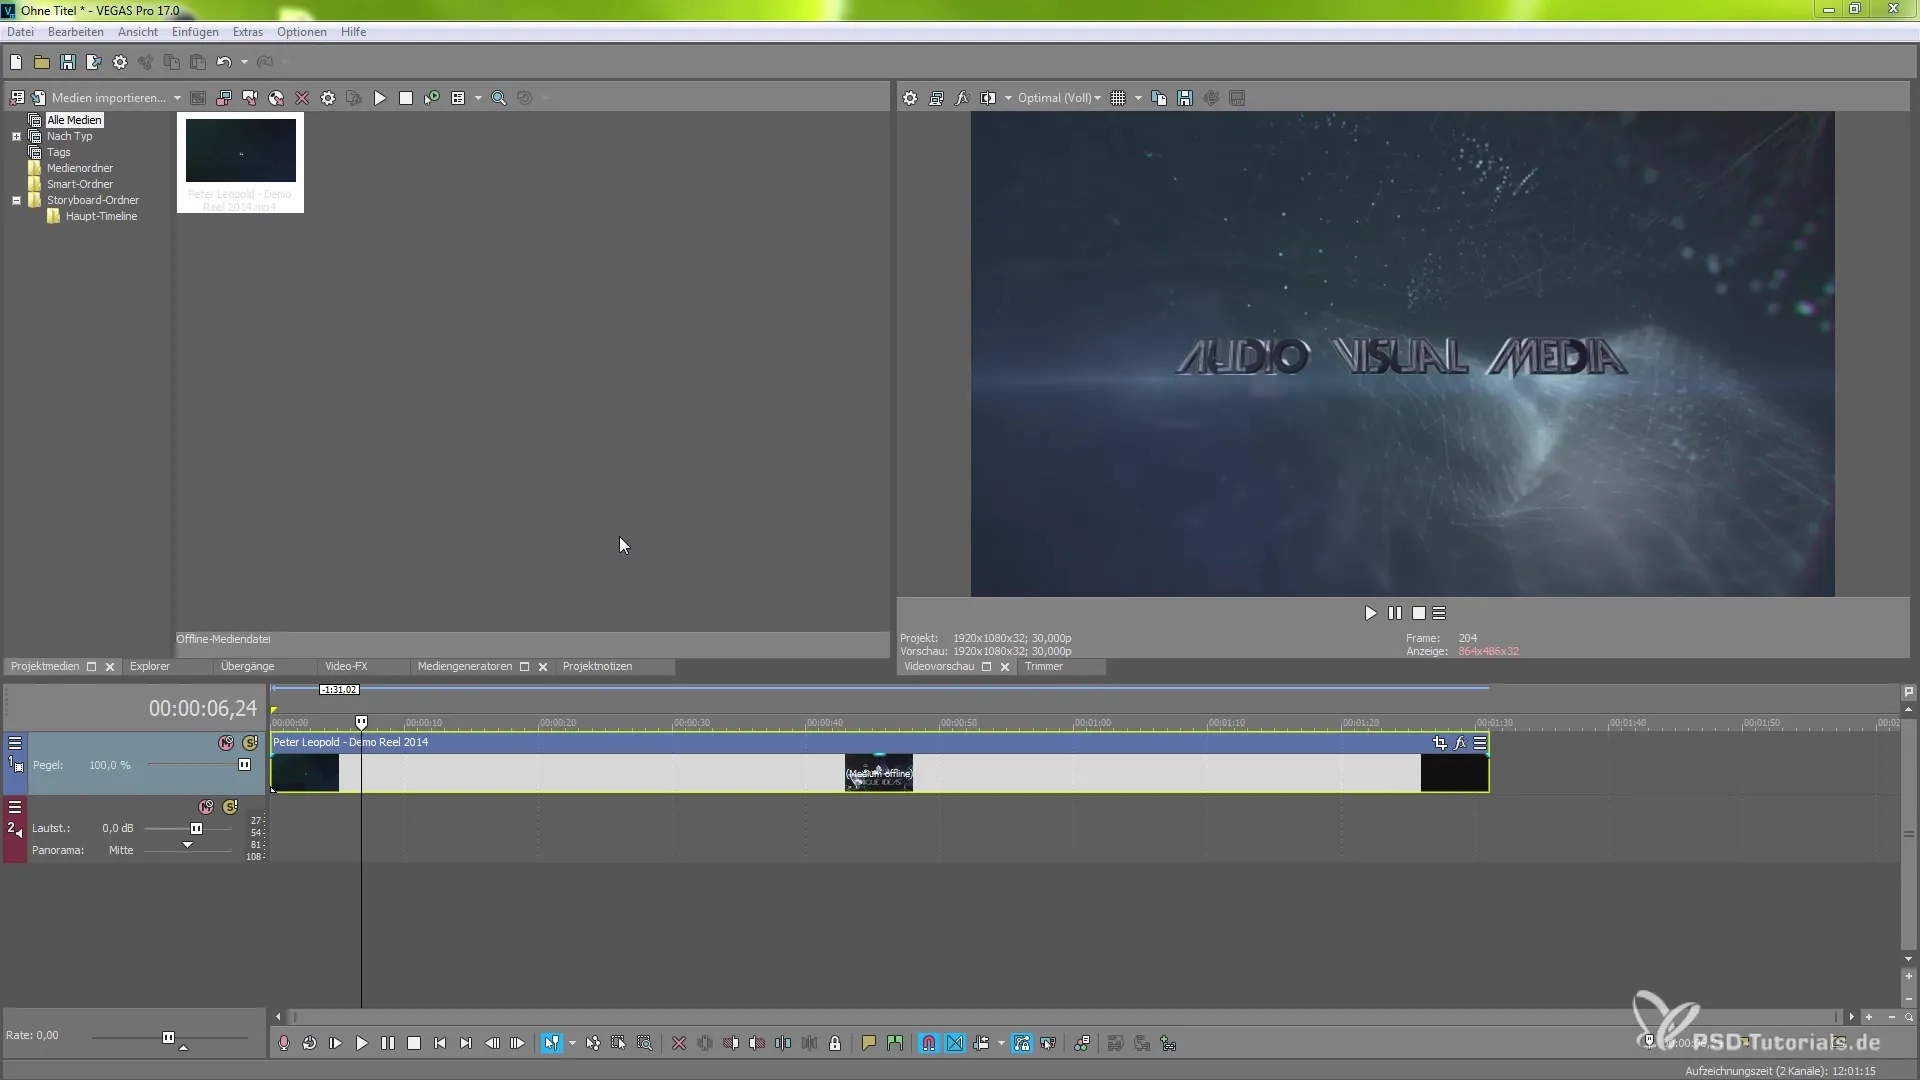Open preview quality Optimal (Voll) dropdown
The width and height of the screenshot is (1920, 1080).
1059,98
